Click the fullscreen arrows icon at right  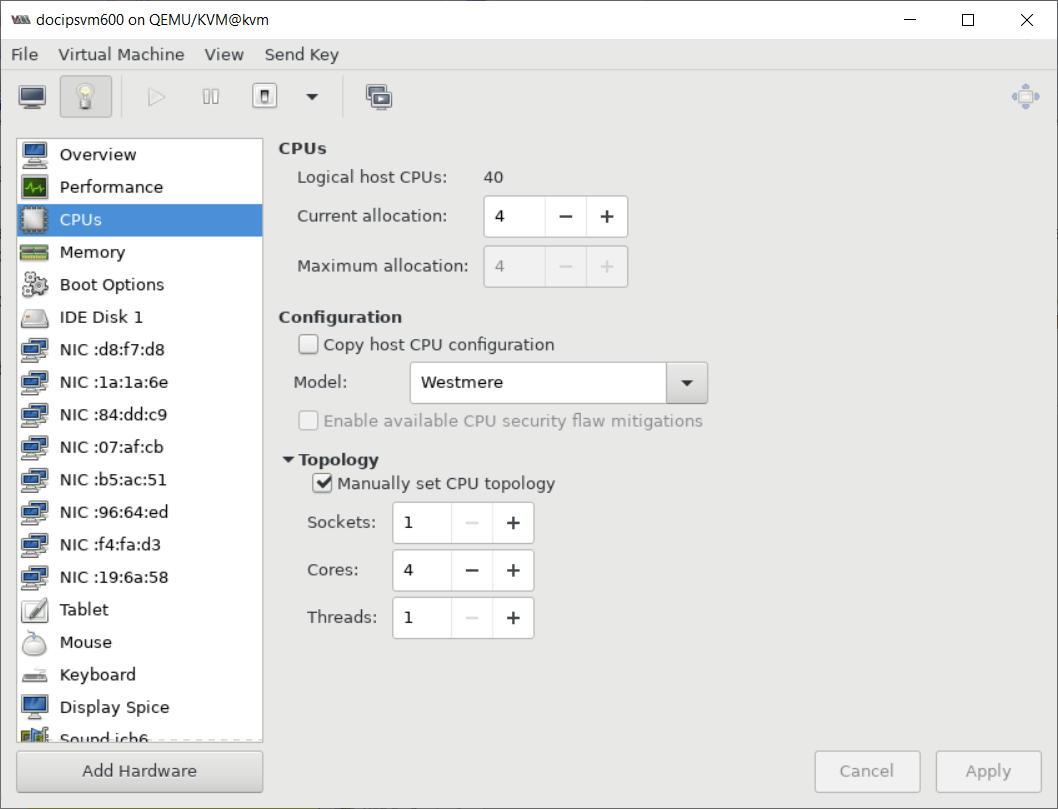1025,97
